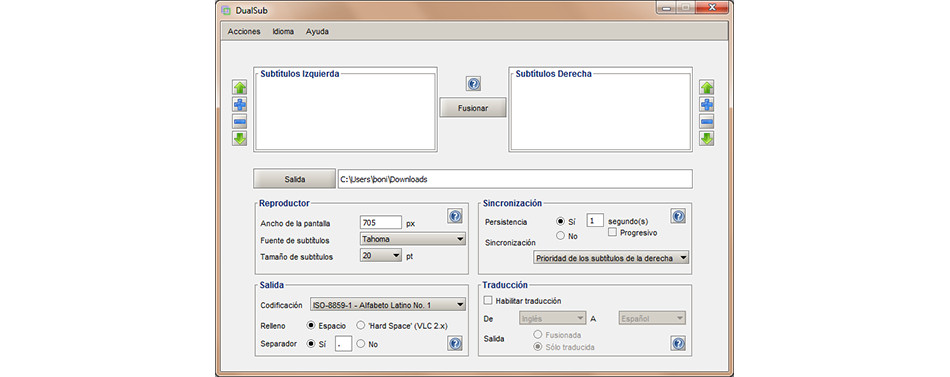Select Relleno Espacio radio option

point(311,325)
